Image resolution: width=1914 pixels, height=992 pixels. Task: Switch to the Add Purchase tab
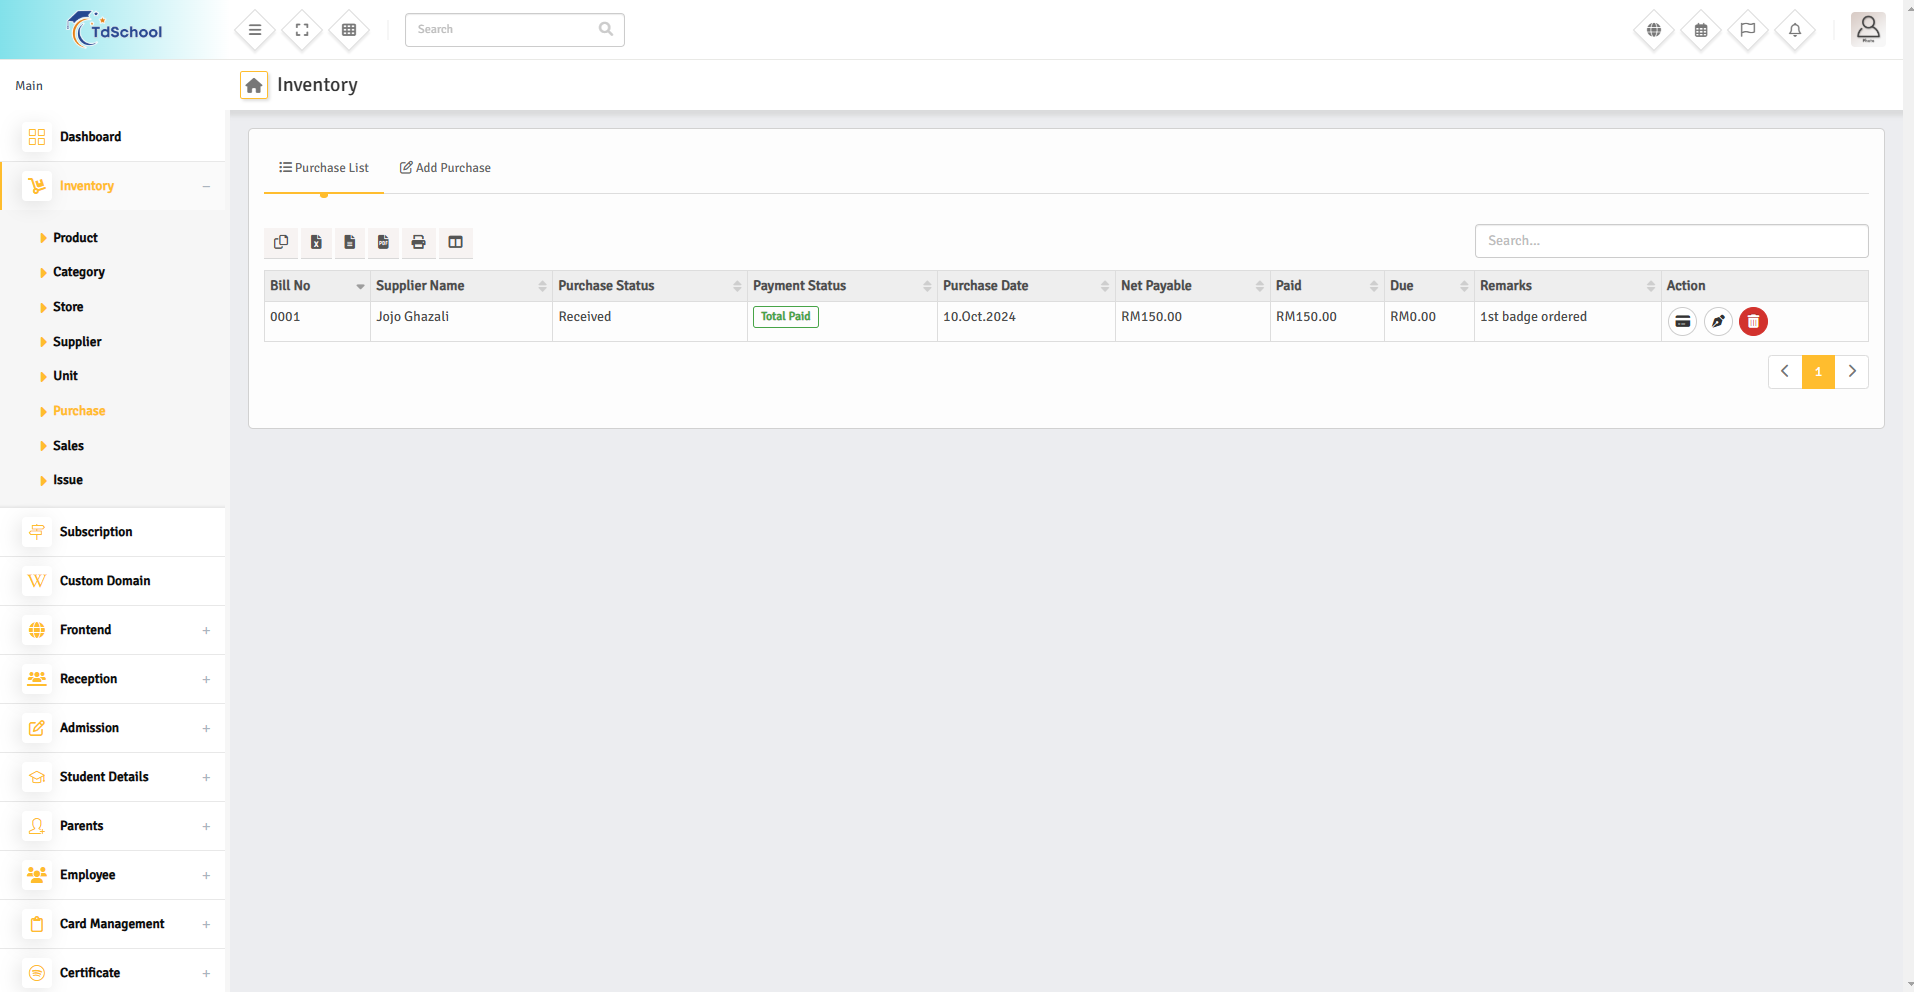tap(445, 168)
